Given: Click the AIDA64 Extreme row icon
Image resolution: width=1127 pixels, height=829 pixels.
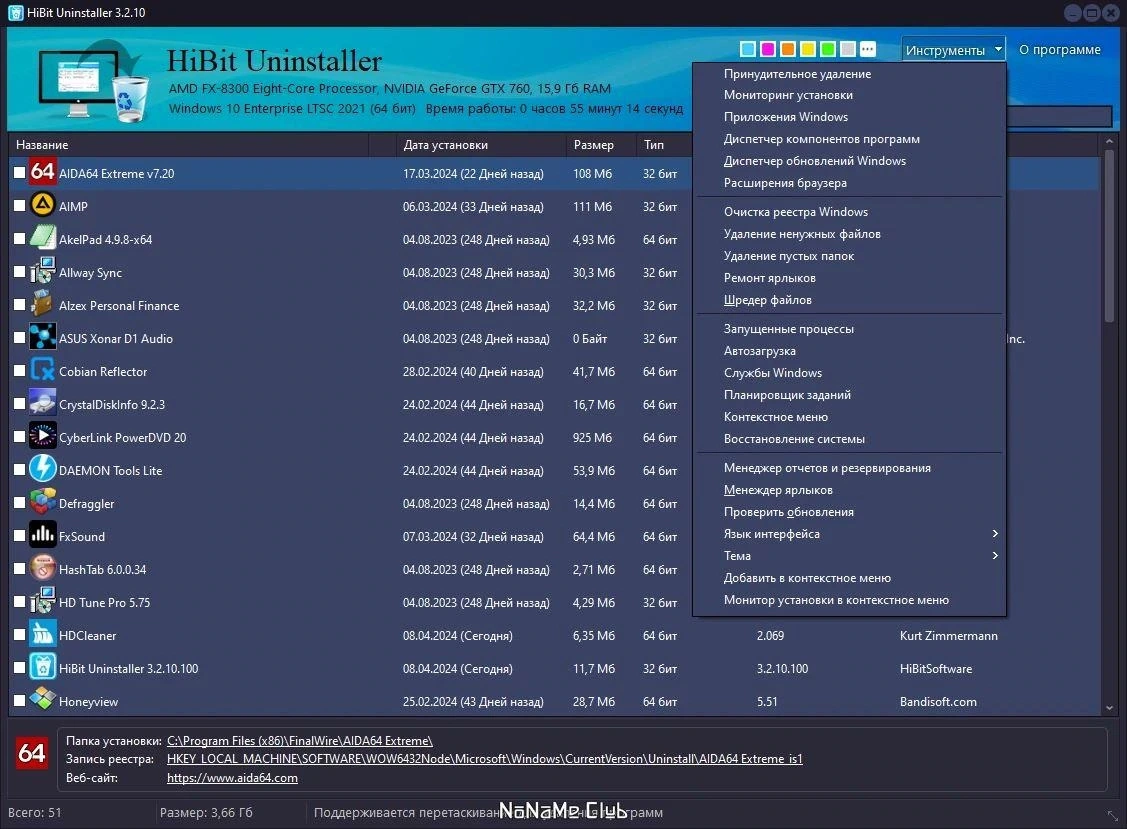Looking at the screenshot, I should [42, 173].
